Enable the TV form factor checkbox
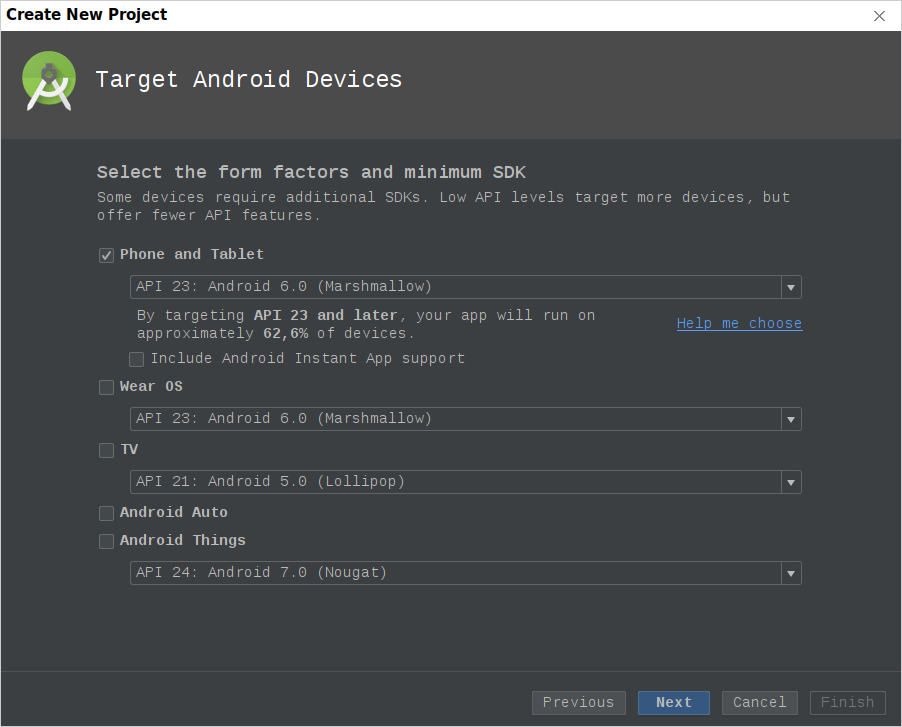Screen dimensions: 902x727 click(106, 450)
